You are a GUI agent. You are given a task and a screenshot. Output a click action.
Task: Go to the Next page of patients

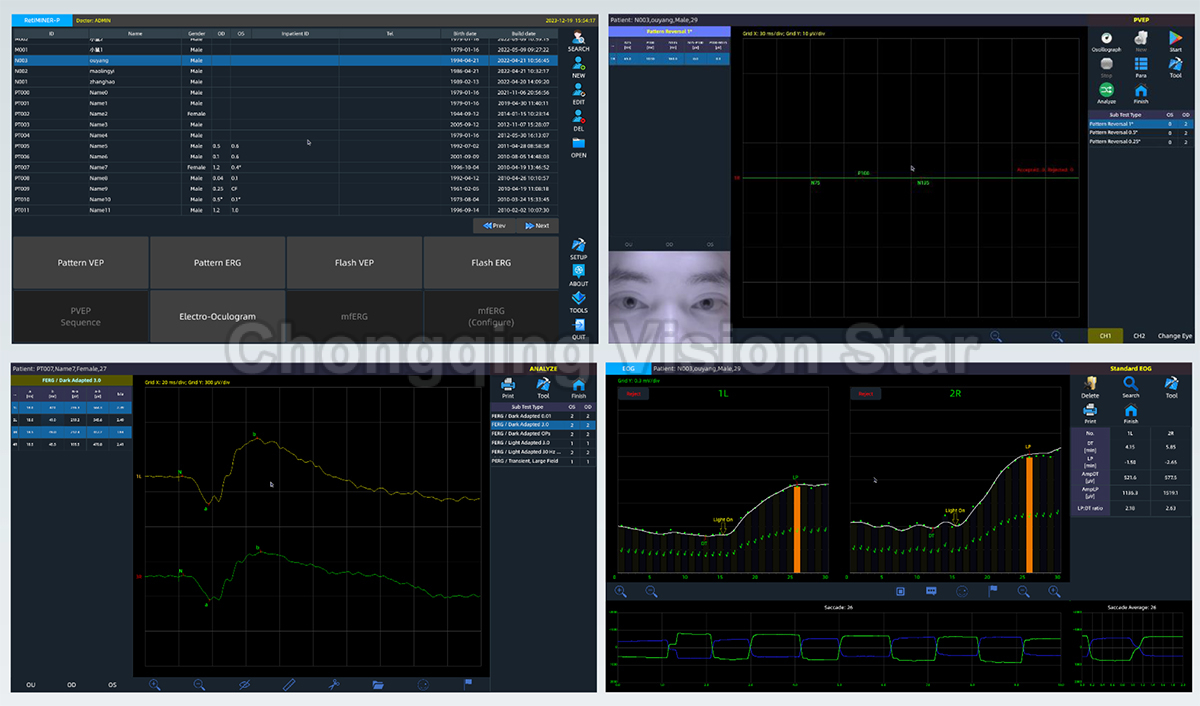click(536, 226)
